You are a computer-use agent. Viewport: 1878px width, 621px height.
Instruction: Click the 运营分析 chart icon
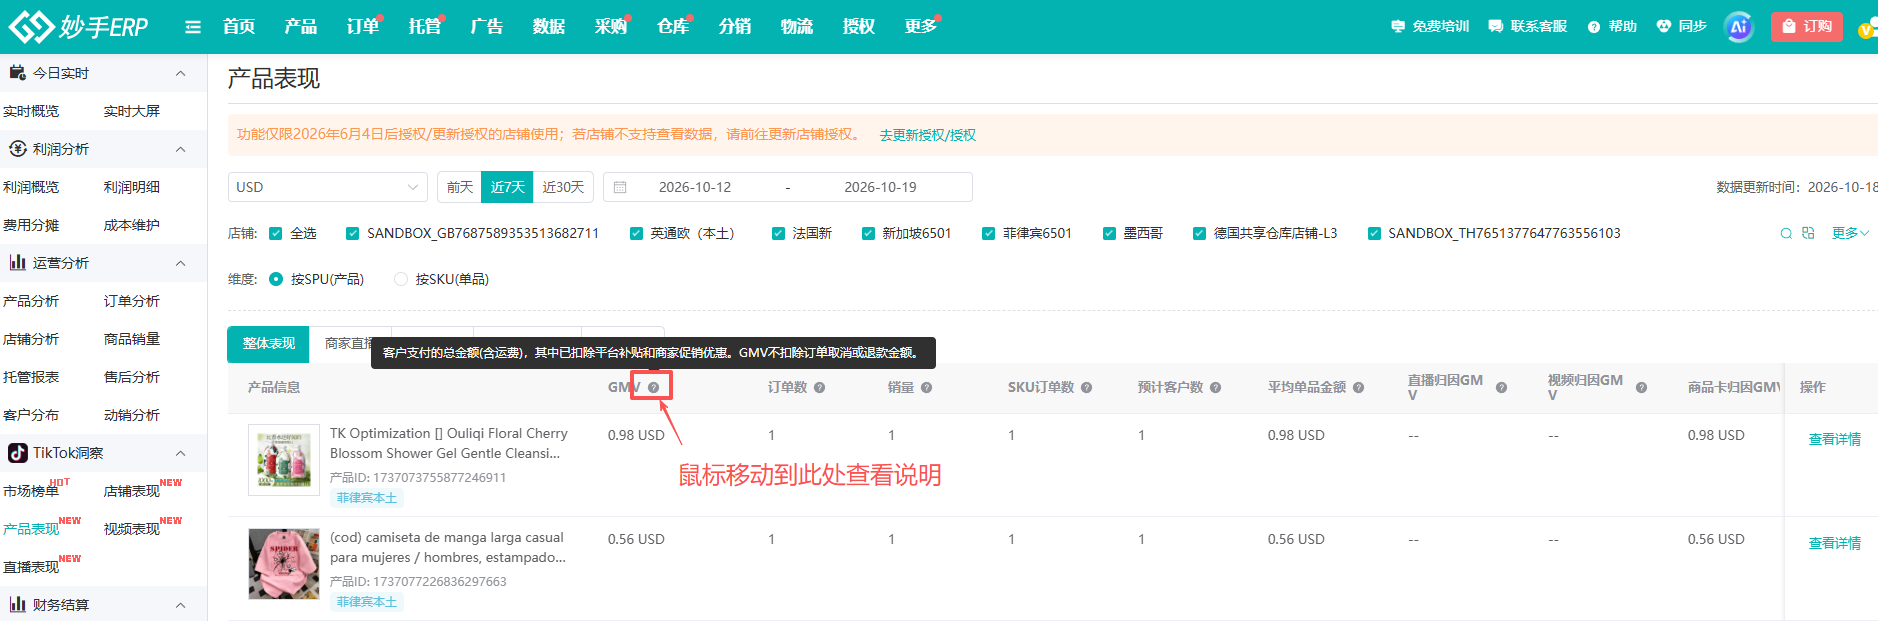[17, 263]
